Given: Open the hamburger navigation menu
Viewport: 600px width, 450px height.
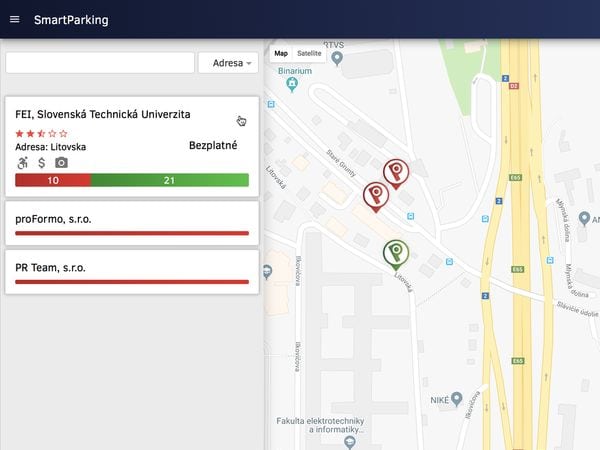Looking at the screenshot, I should click(x=14, y=20).
